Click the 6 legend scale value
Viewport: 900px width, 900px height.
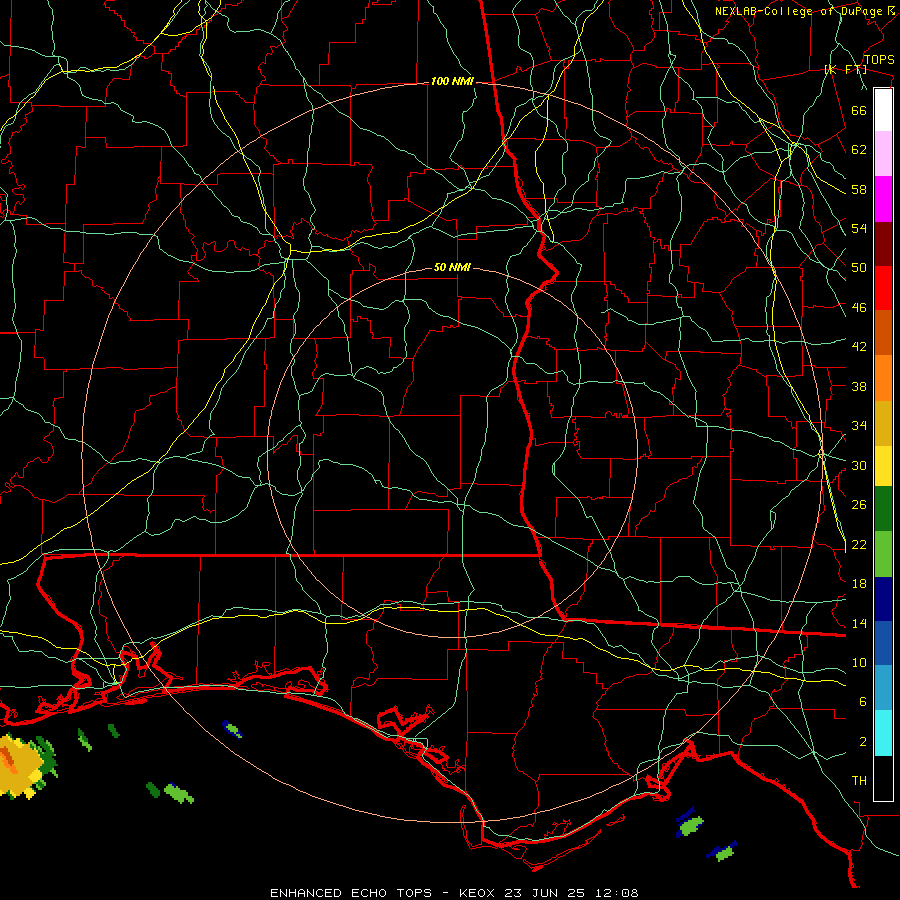[x=863, y=702]
